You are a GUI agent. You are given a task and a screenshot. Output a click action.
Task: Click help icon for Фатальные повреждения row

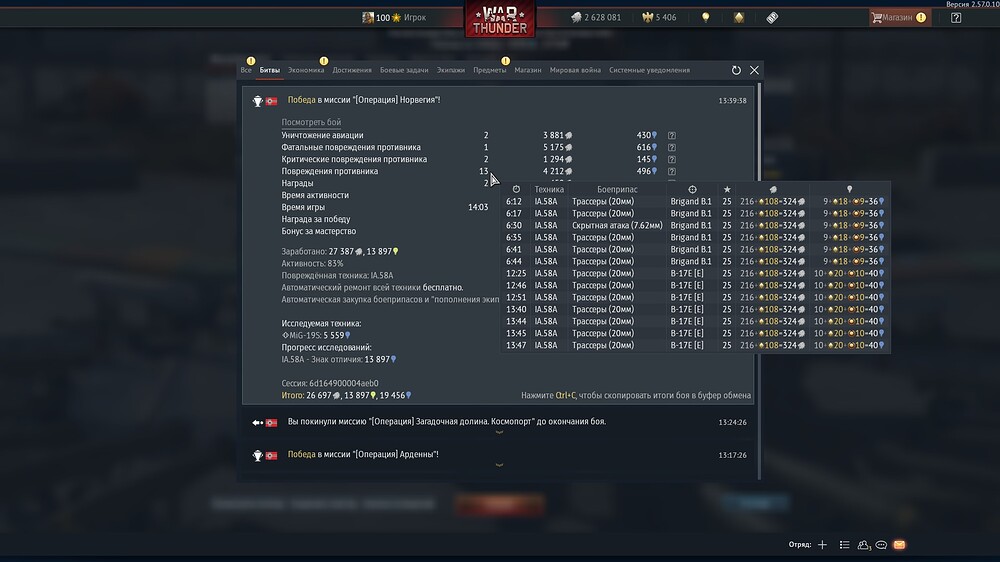(x=672, y=147)
